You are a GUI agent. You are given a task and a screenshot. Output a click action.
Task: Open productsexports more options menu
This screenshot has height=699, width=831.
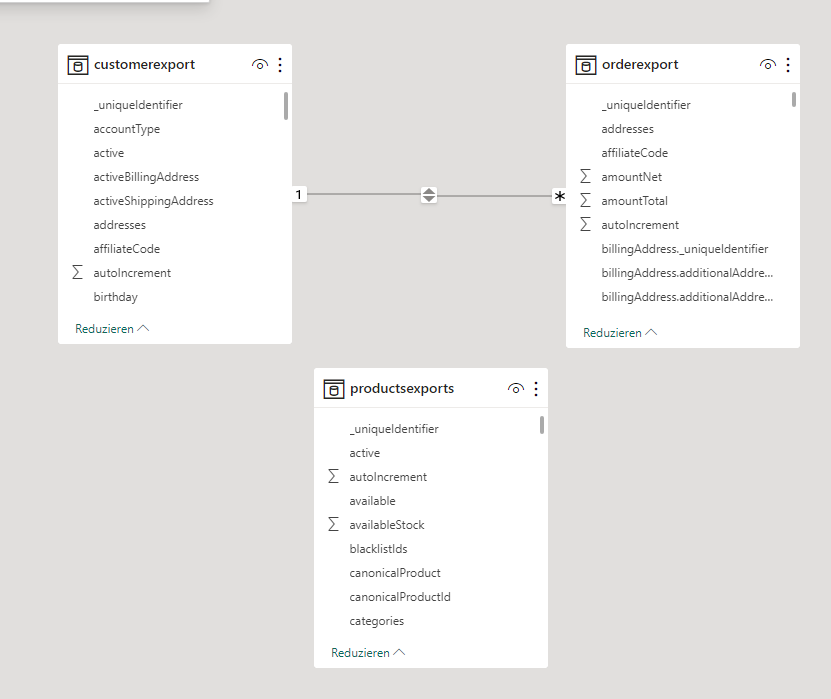coord(536,388)
